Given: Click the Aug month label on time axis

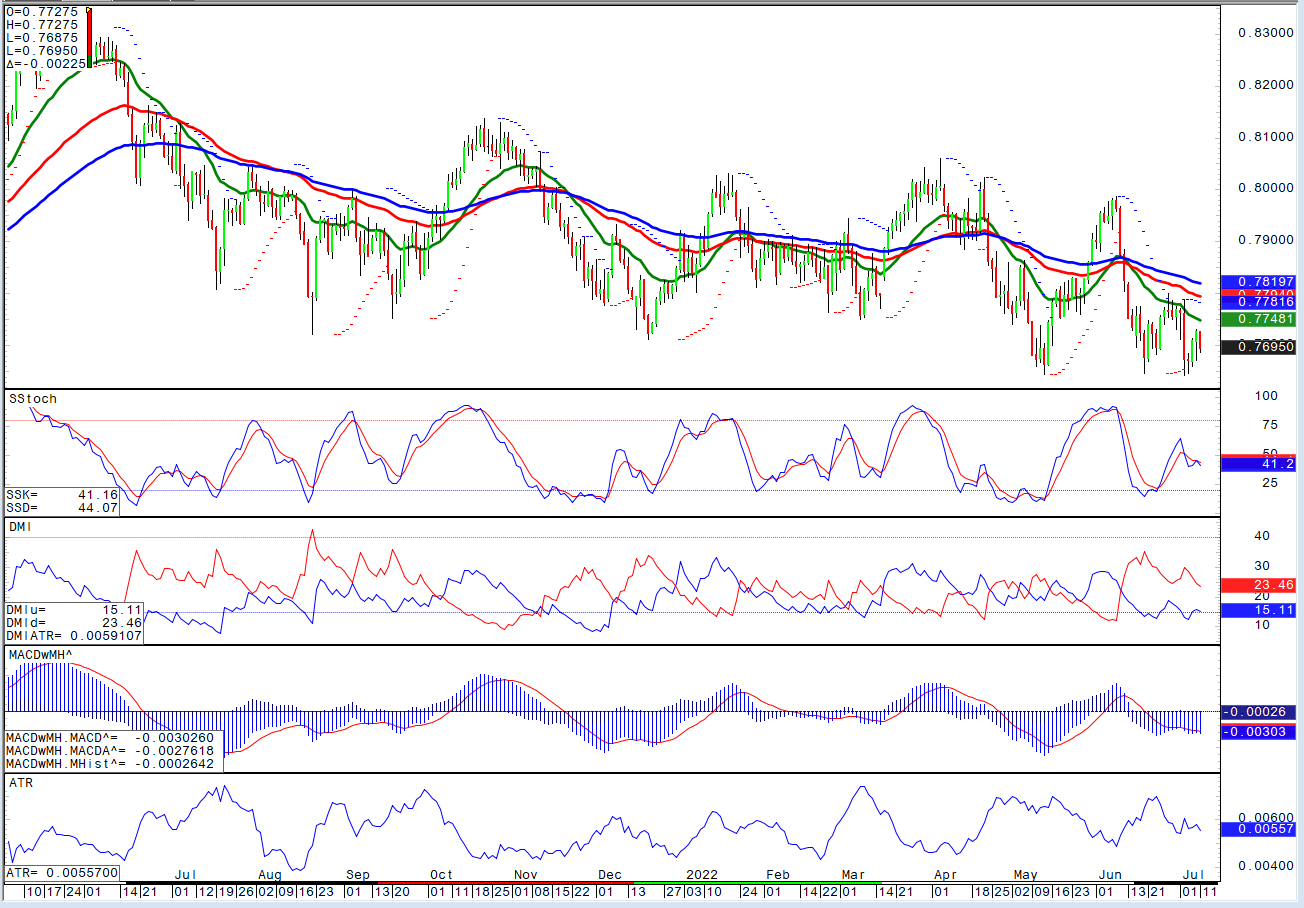Looking at the screenshot, I should coord(269,874).
